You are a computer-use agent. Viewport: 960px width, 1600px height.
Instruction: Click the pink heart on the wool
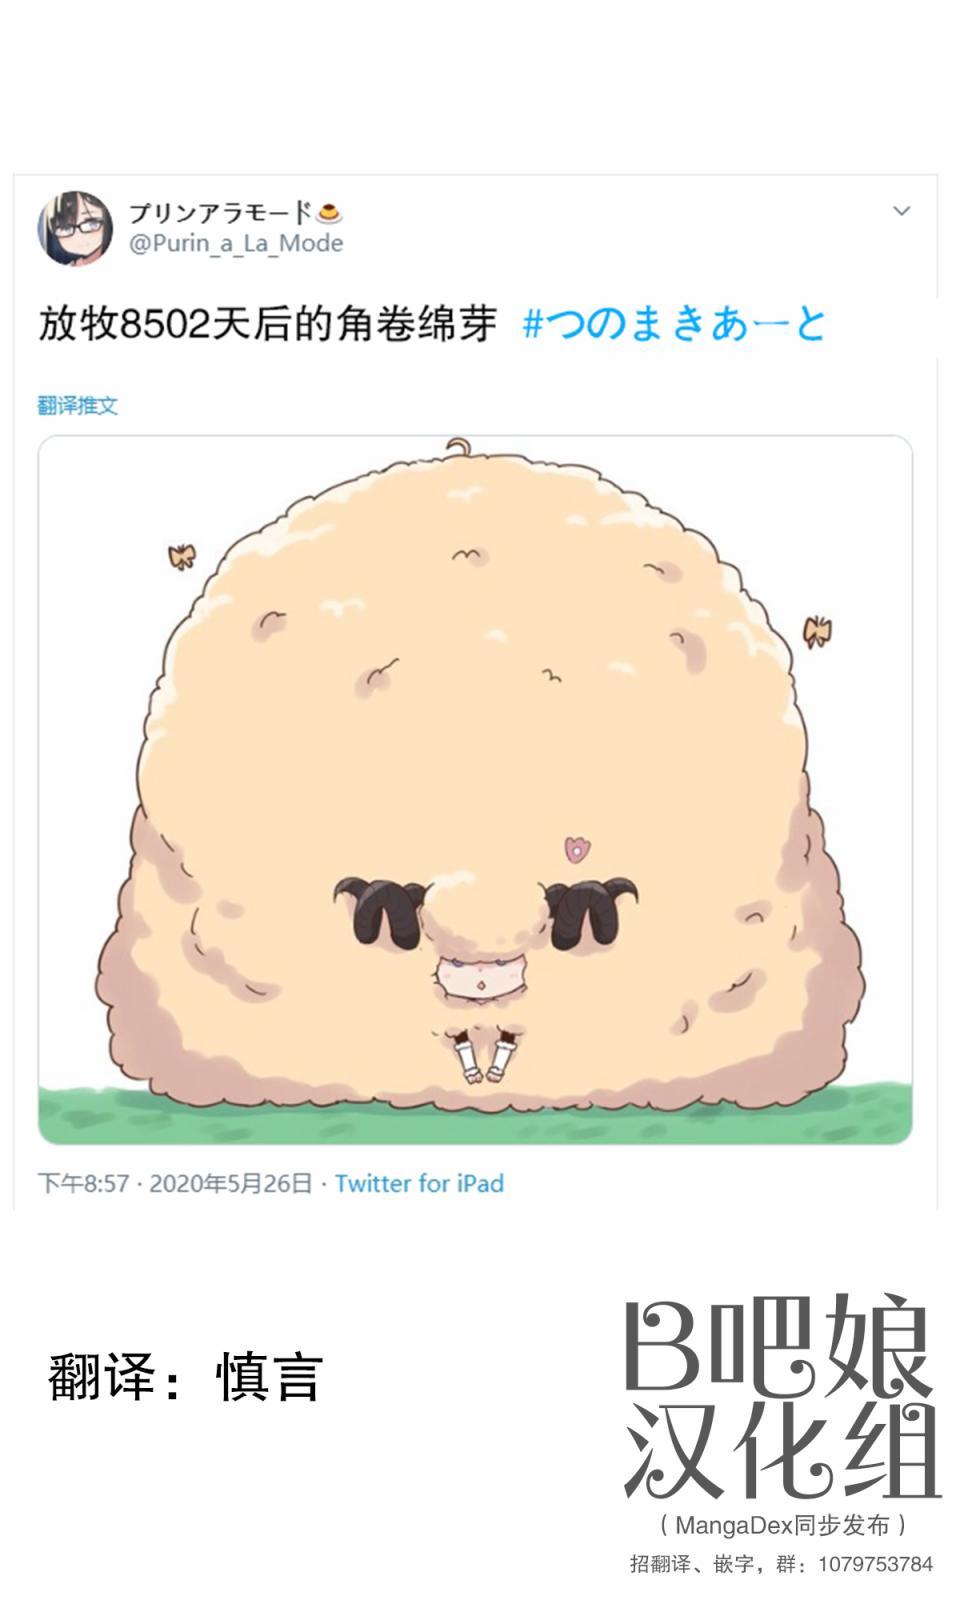coord(577,850)
